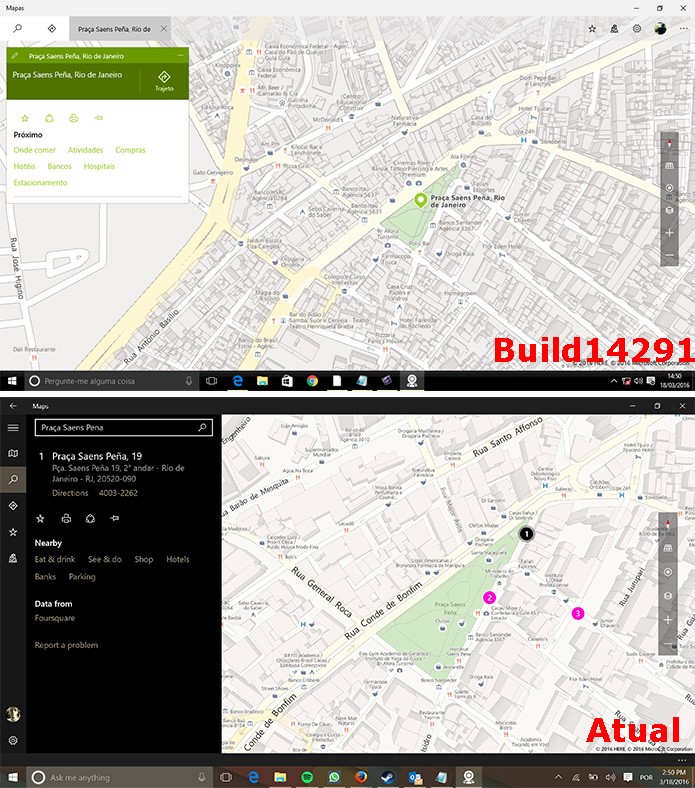Screen dimensions: 695x788
Task: Open 'Onde comer' nearby link
Action: (x=35, y=150)
